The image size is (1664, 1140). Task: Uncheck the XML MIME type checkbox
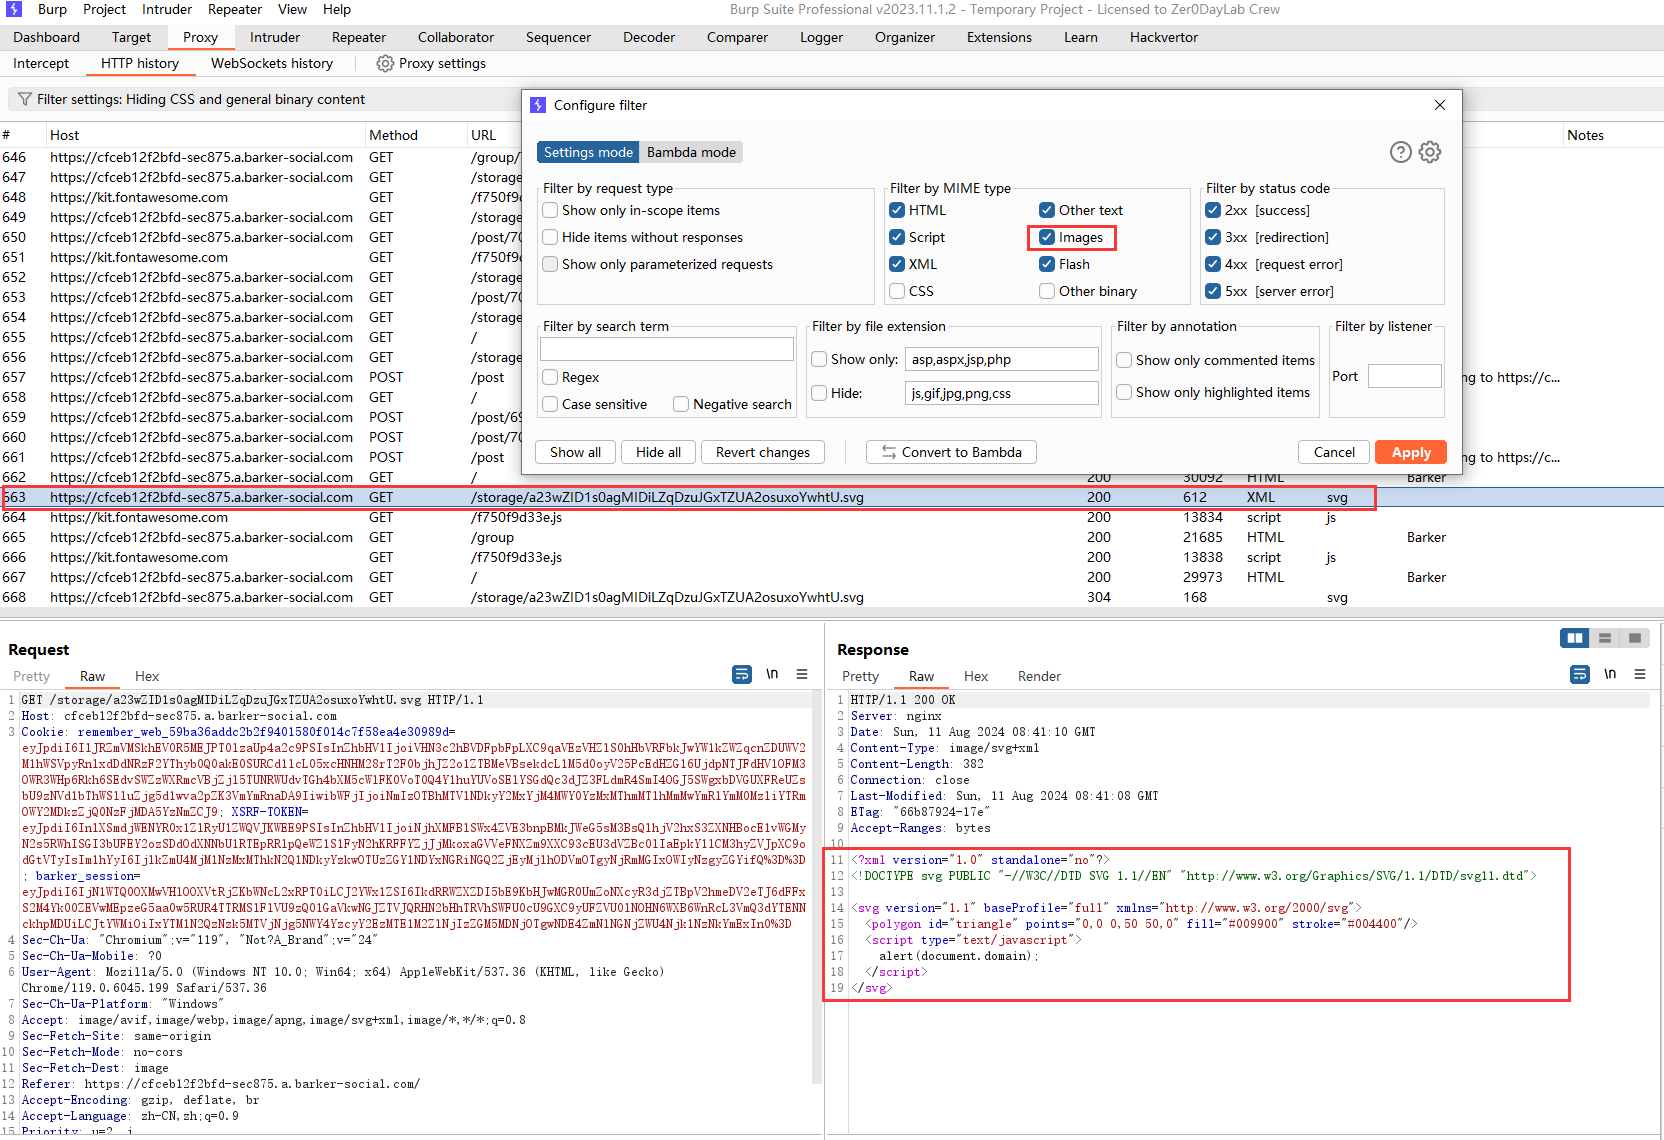tap(897, 264)
